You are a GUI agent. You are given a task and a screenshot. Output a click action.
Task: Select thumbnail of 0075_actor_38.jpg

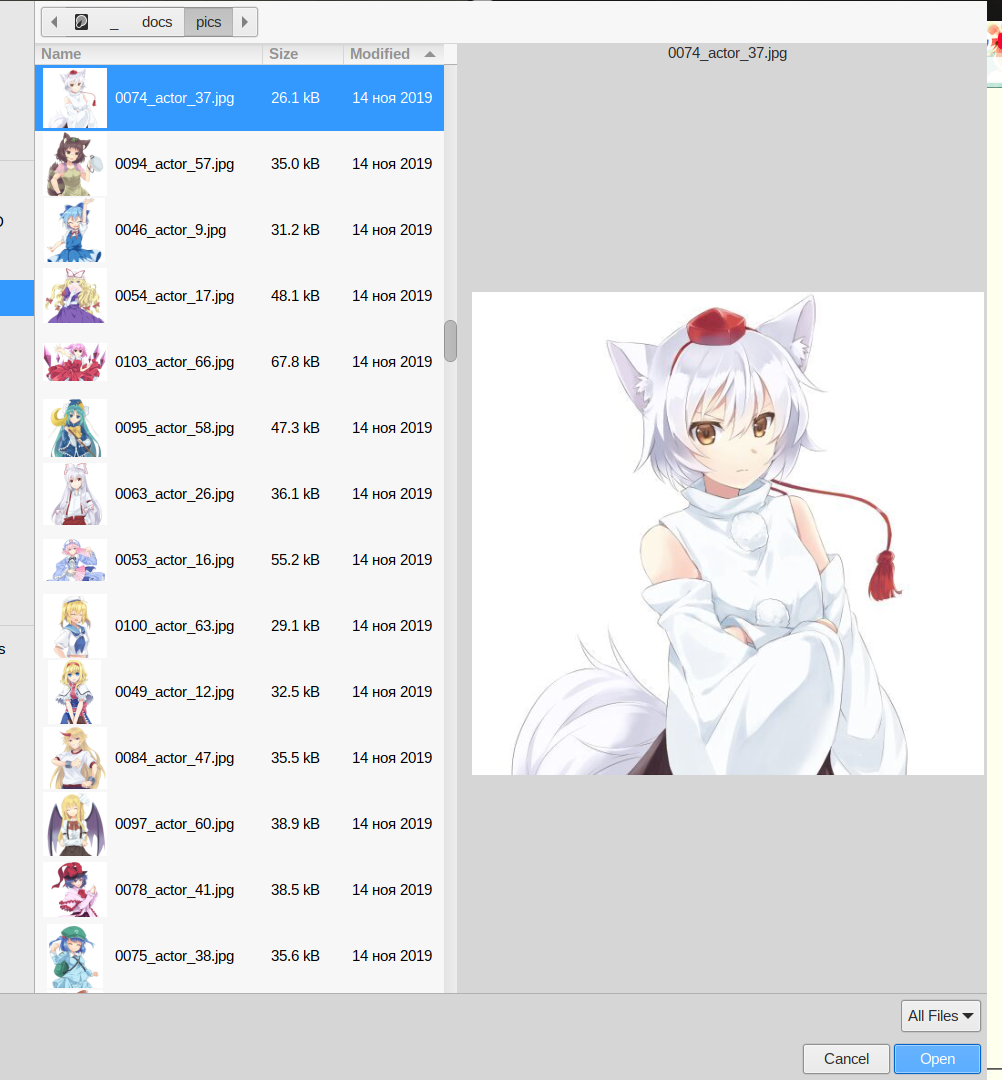[75, 956]
